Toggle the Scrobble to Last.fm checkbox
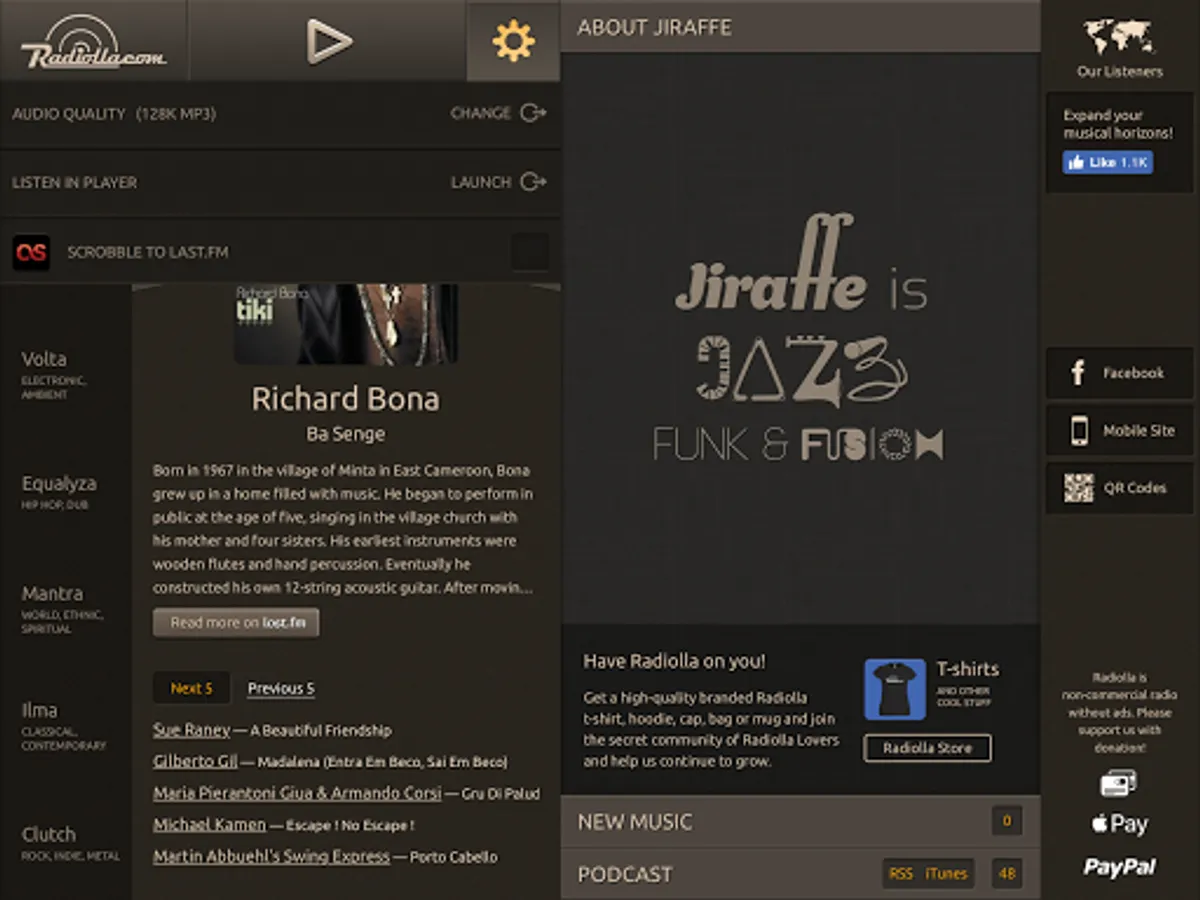Viewport: 1200px width, 900px height. point(530,252)
